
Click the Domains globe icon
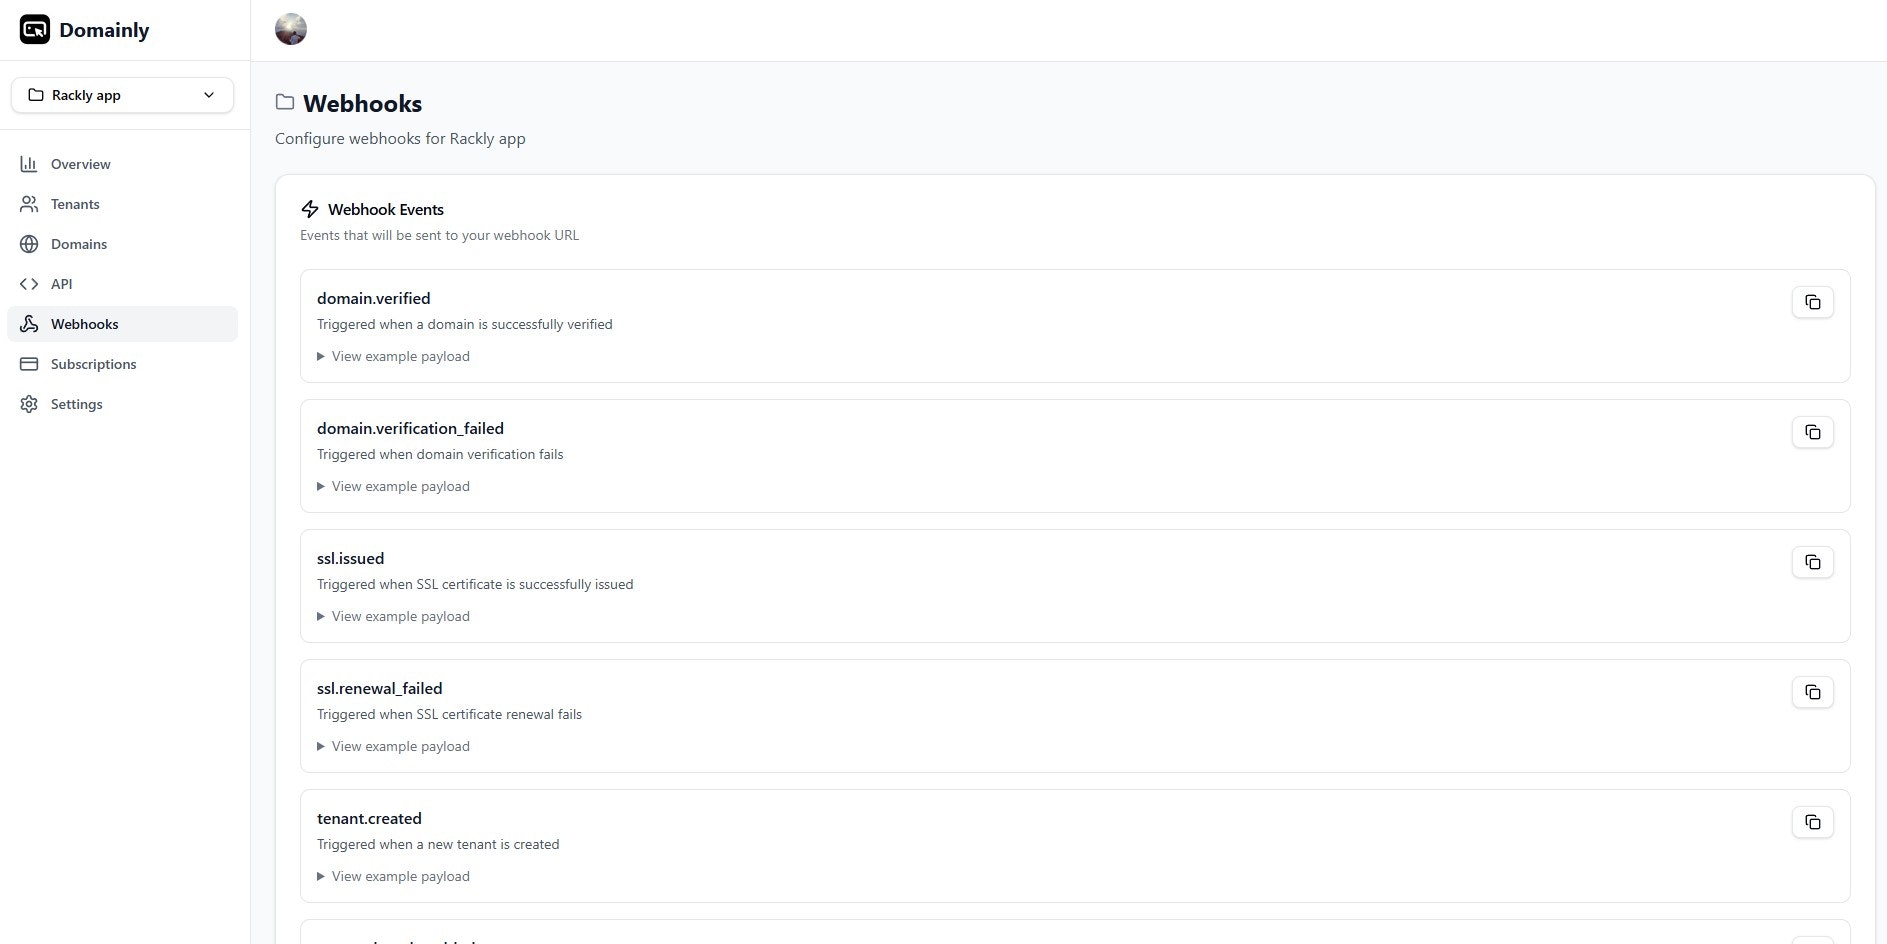[x=29, y=244]
